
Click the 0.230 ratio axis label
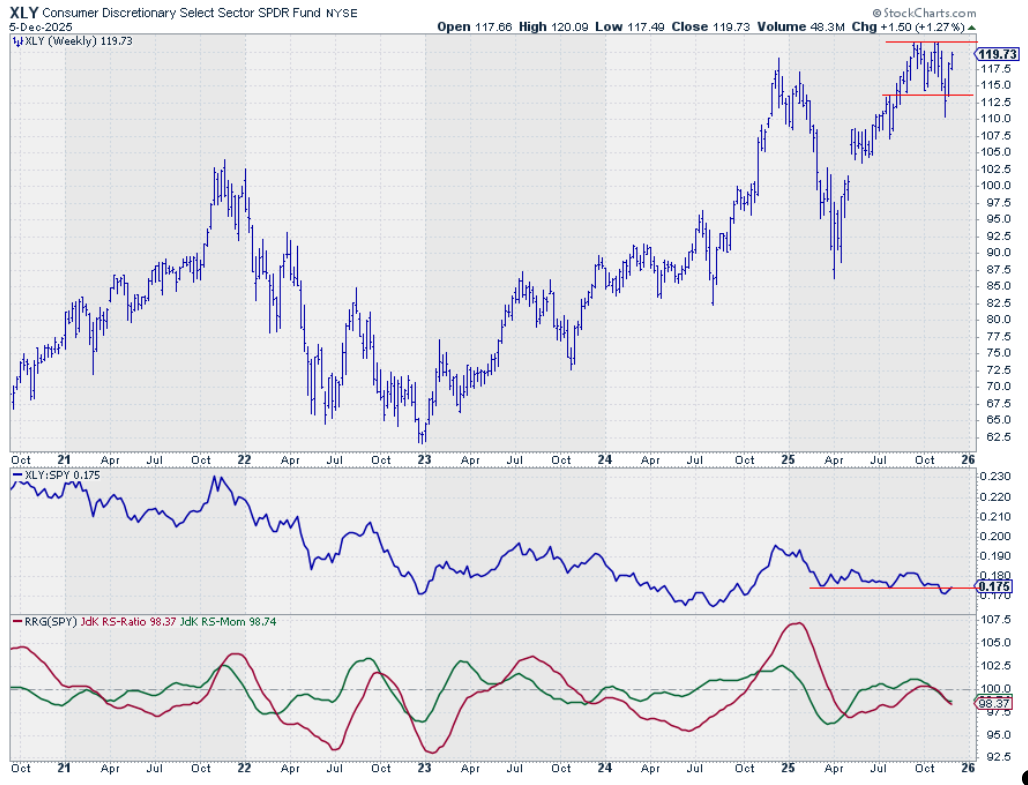click(995, 477)
